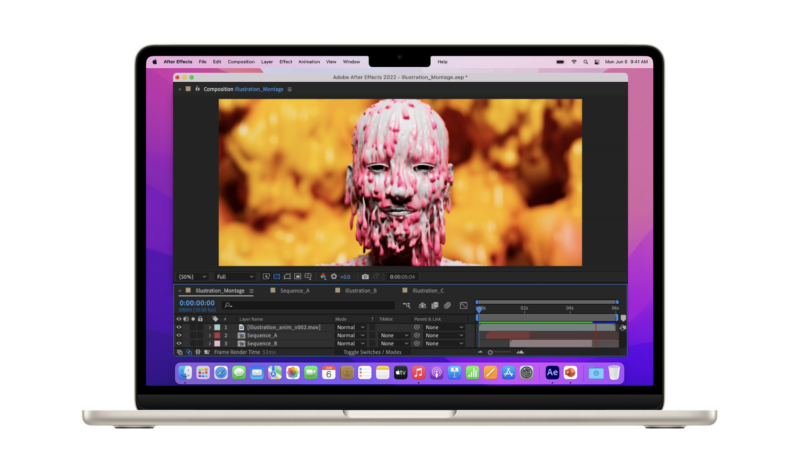Switch to the Illustration_C timeline tab
The image size is (800, 467).
428,291
